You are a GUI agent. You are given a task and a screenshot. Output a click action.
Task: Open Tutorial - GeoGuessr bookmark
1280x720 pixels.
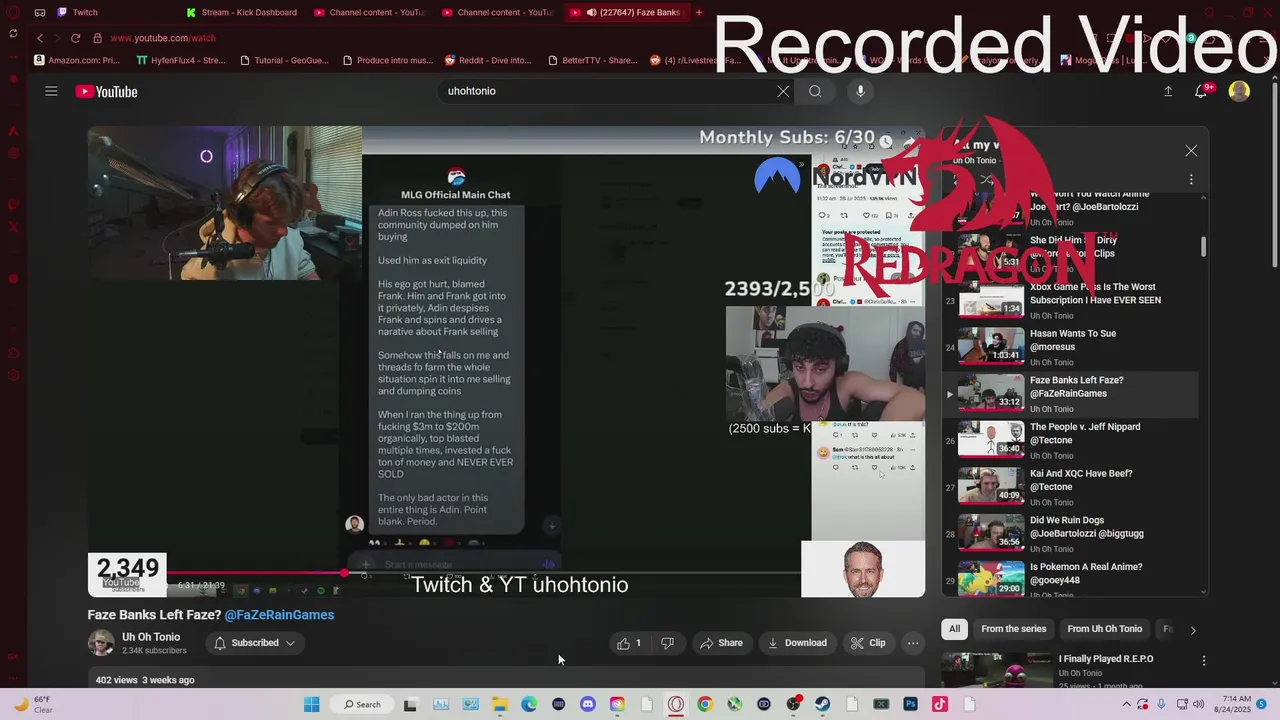[285, 60]
